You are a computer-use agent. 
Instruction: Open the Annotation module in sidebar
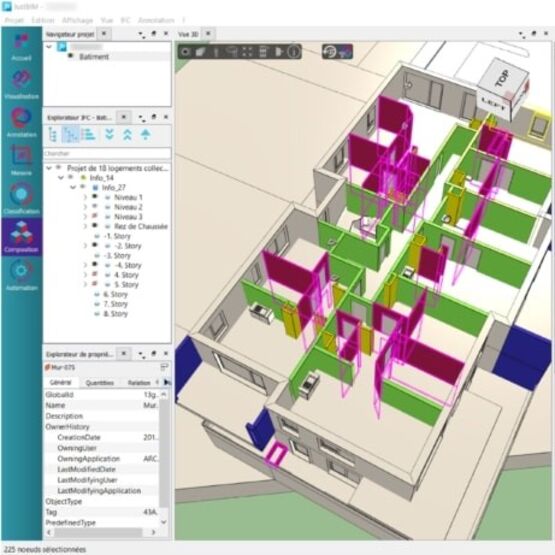[21, 122]
